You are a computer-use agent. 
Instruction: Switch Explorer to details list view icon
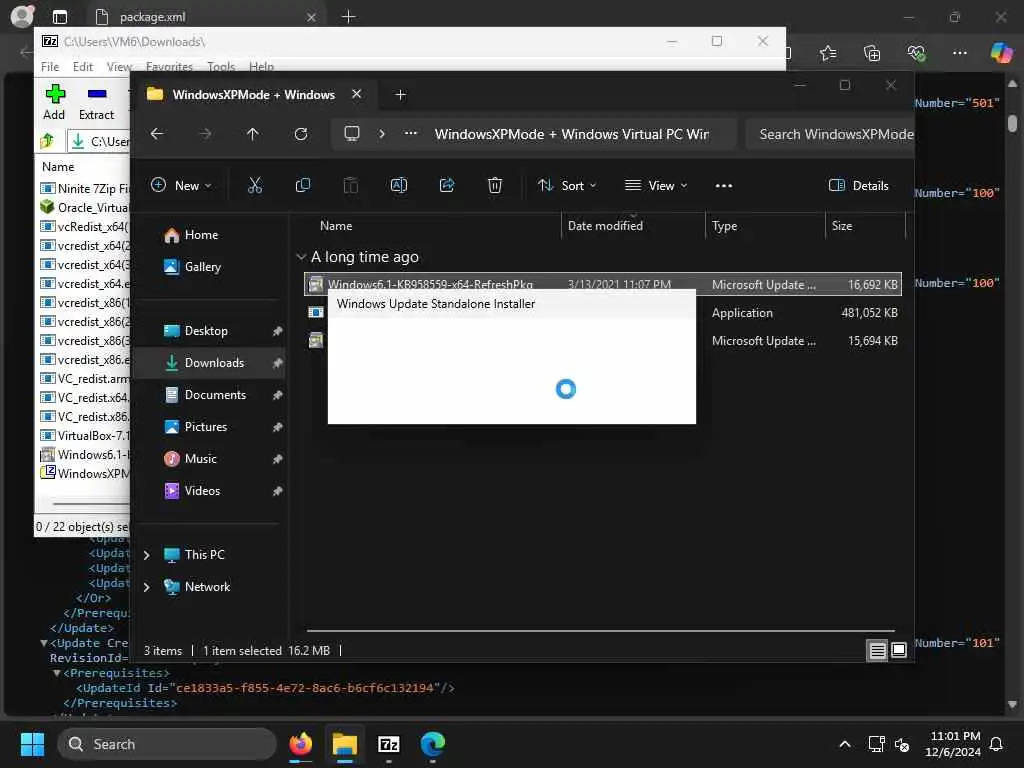tap(877, 650)
